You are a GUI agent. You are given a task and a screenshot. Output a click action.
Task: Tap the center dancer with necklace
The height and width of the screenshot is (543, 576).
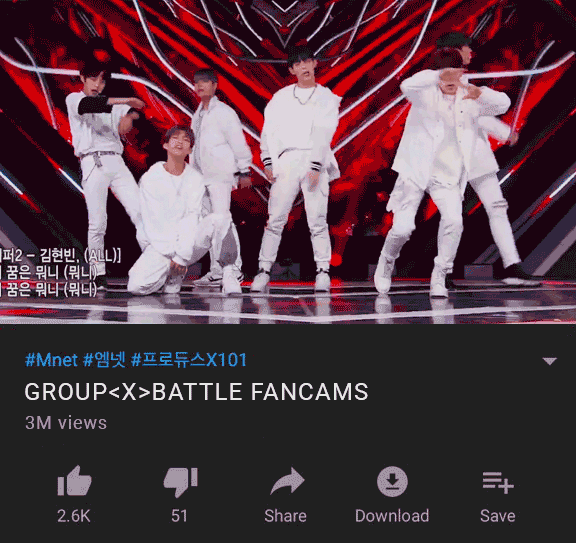click(299, 169)
